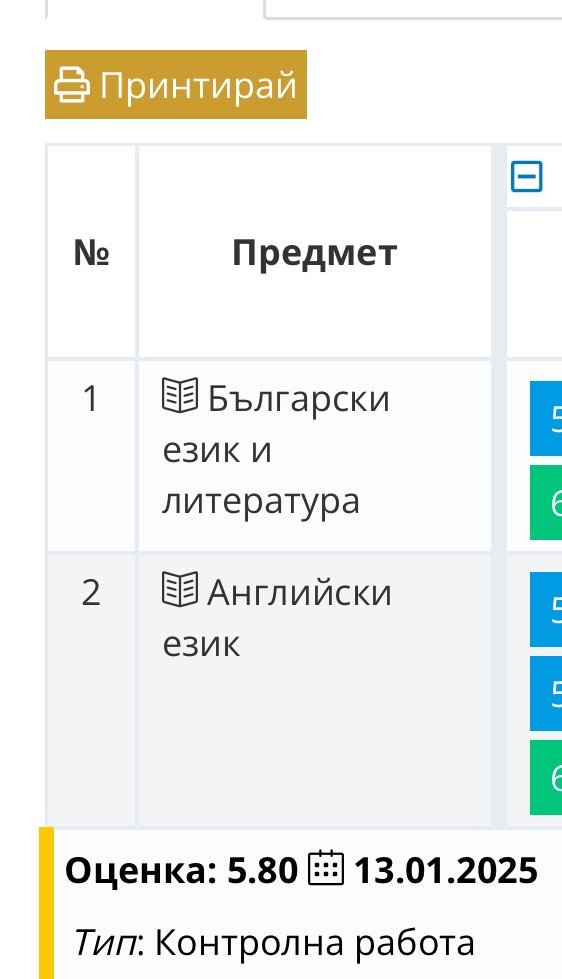Click the calendar icon in grade tooltip
Viewport: 562px width, 979px height.
click(326, 868)
